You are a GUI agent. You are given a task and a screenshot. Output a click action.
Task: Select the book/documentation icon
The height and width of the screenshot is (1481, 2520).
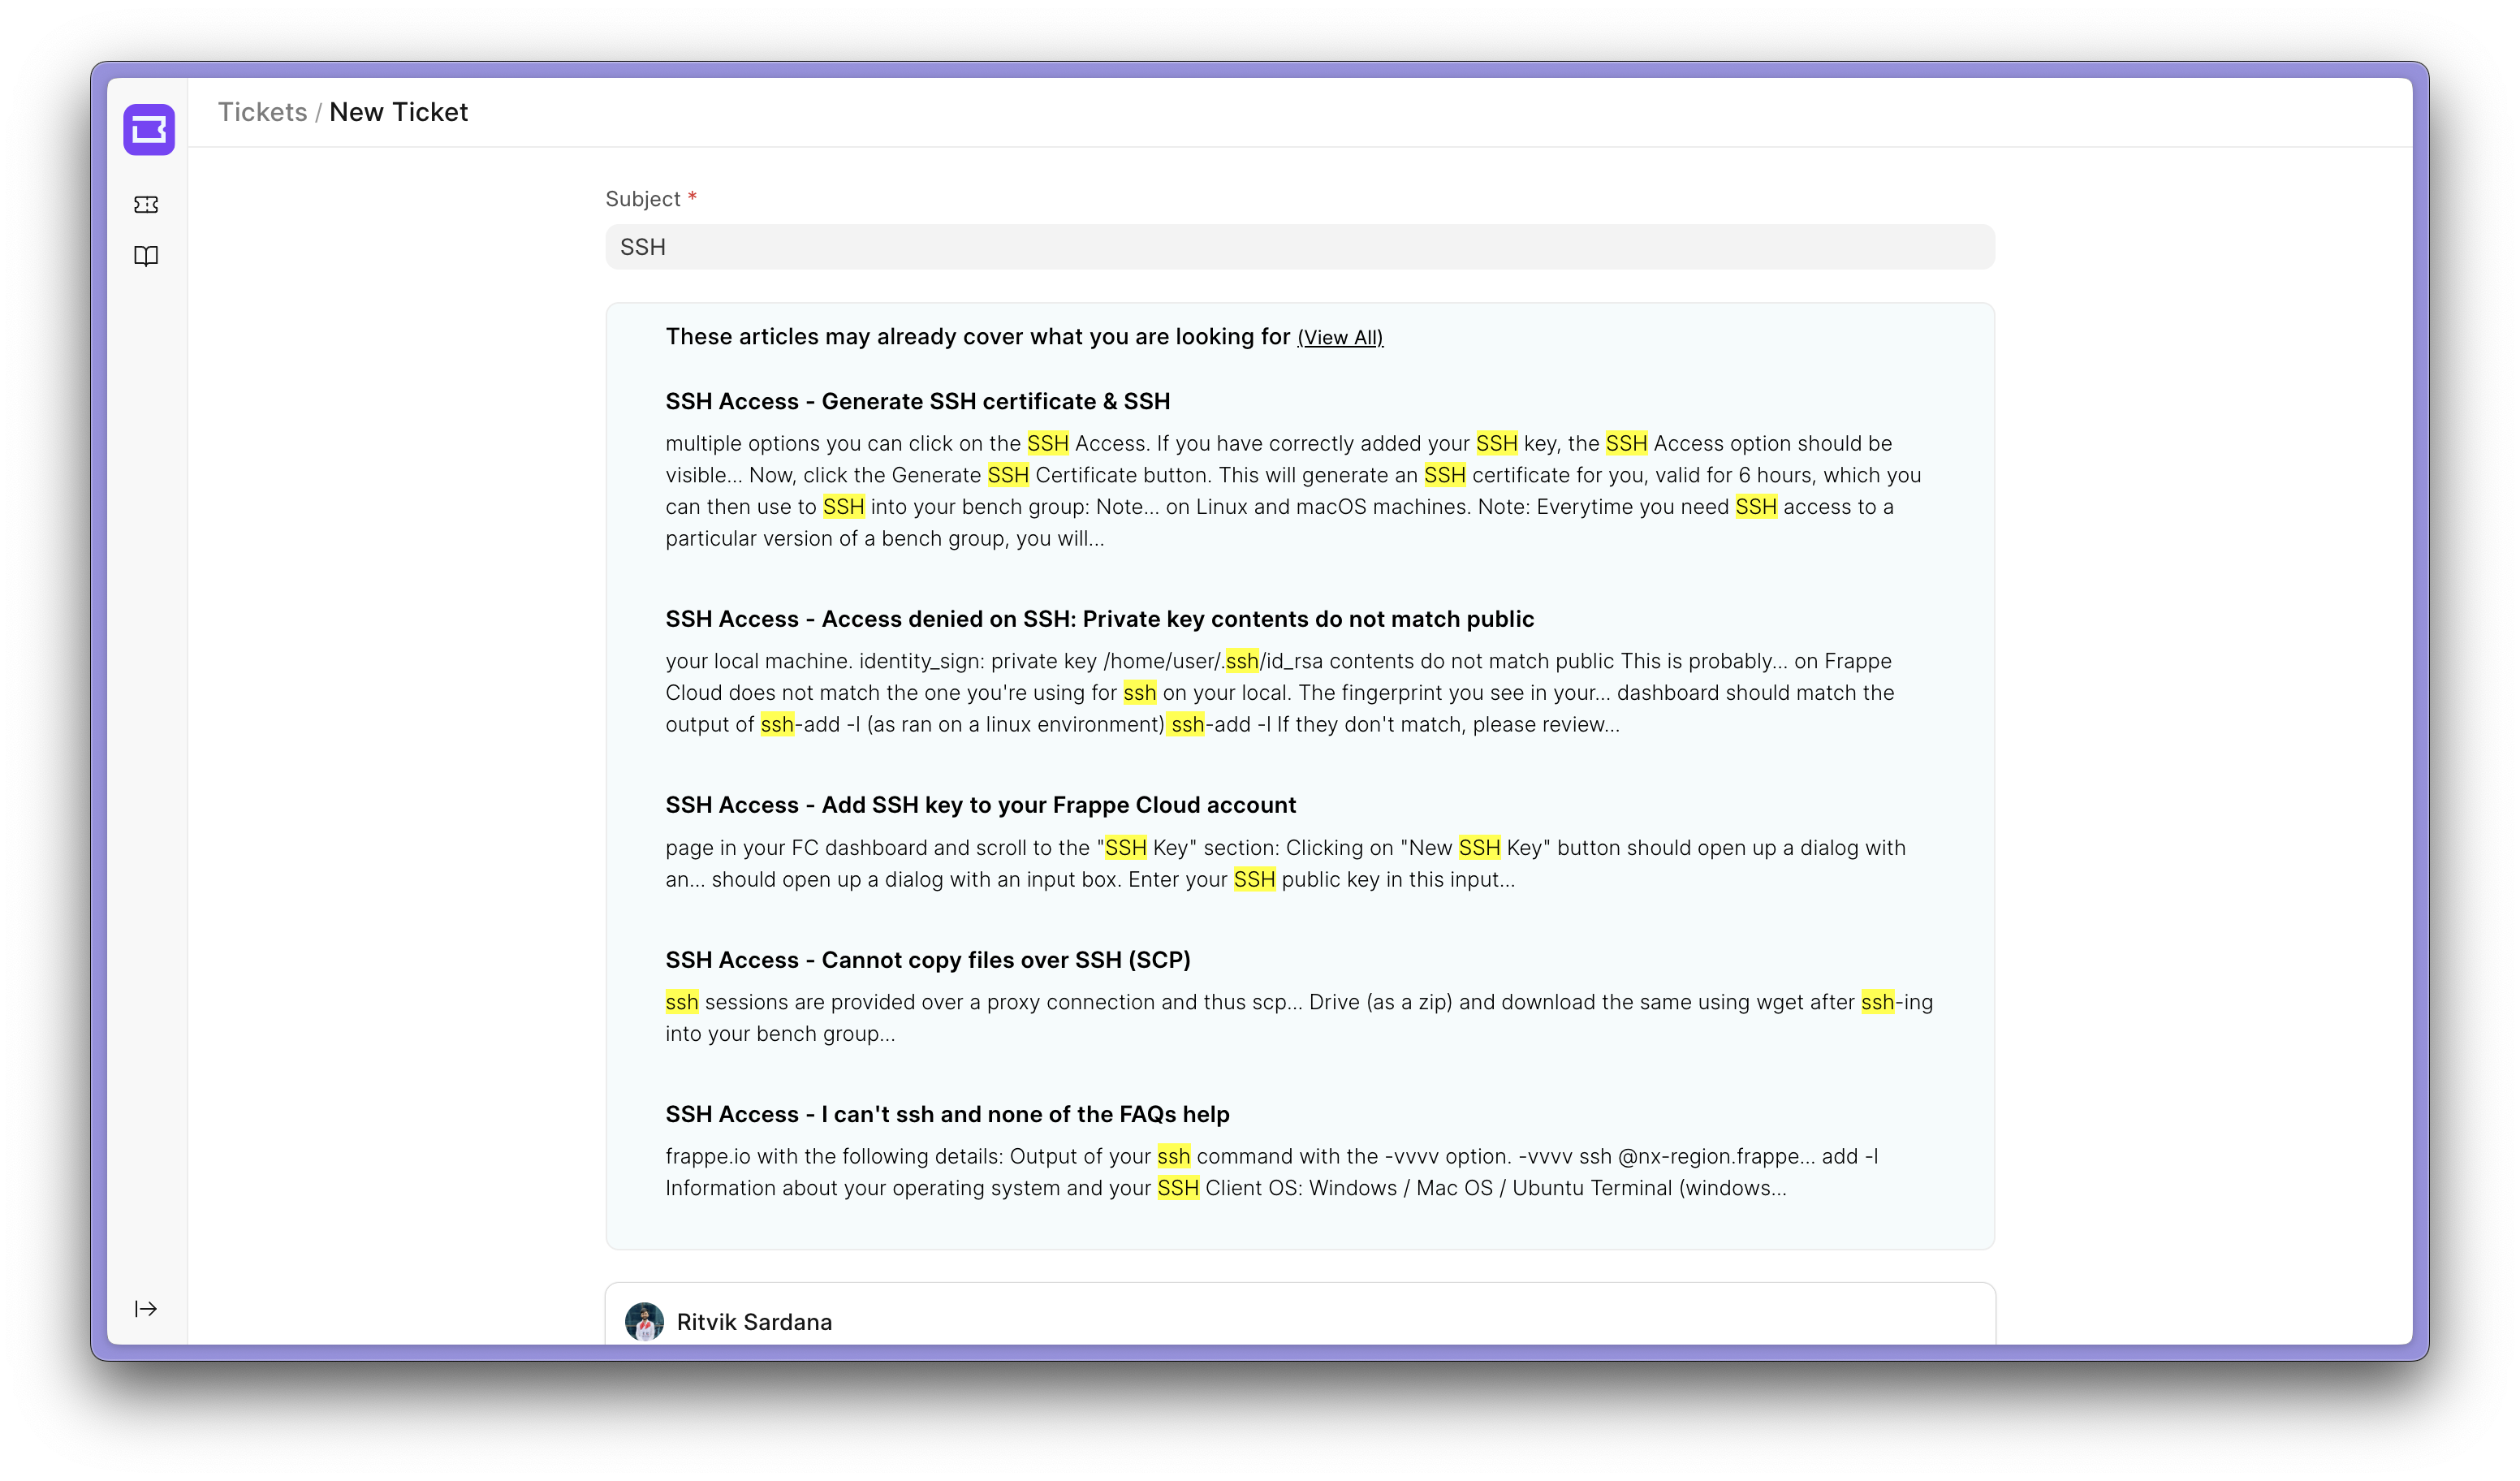148,256
